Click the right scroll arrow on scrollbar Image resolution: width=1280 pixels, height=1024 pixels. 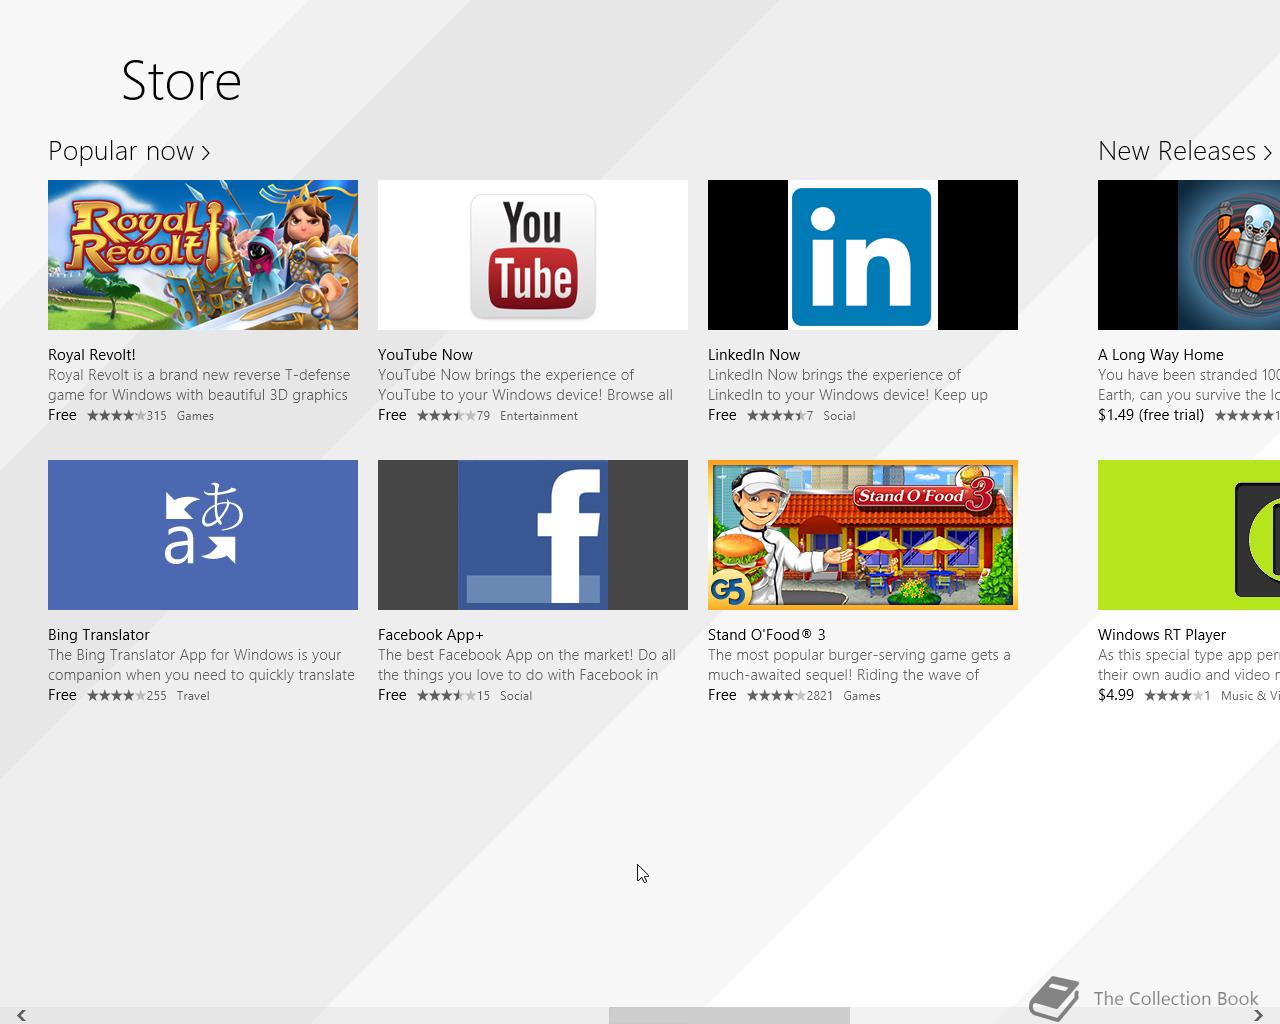click(1259, 1016)
